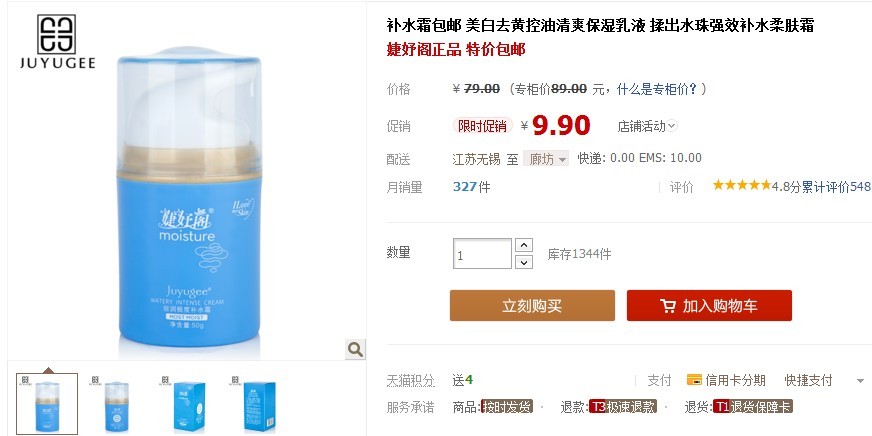Click the magnifier zoom icon on product image
Viewport: 872px width, 436px height.
(x=355, y=349)
